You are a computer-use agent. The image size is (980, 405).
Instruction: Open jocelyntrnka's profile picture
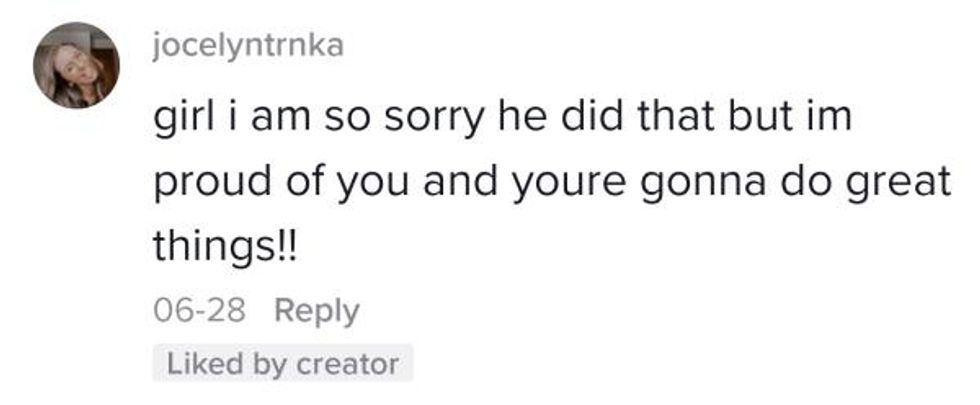(76, 65)
